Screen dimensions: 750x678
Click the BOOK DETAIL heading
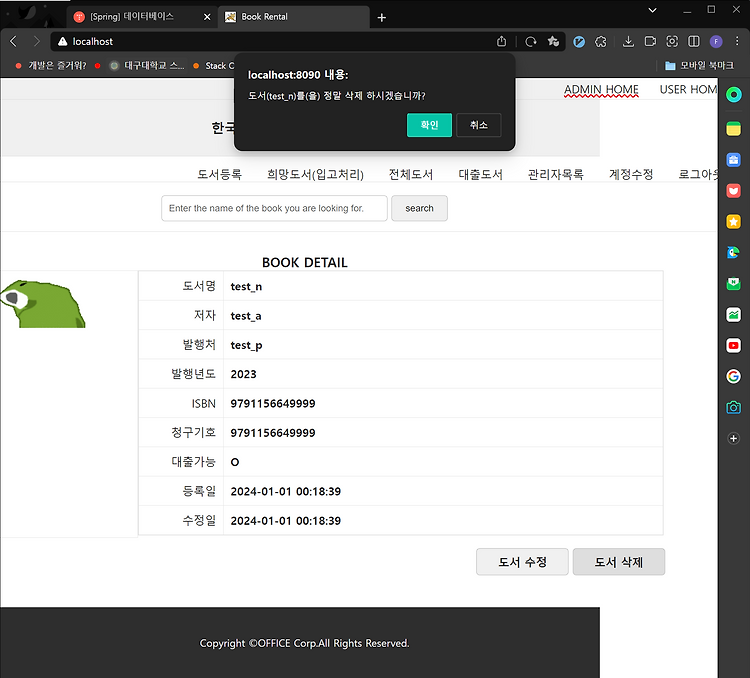[x=305, y=262]
